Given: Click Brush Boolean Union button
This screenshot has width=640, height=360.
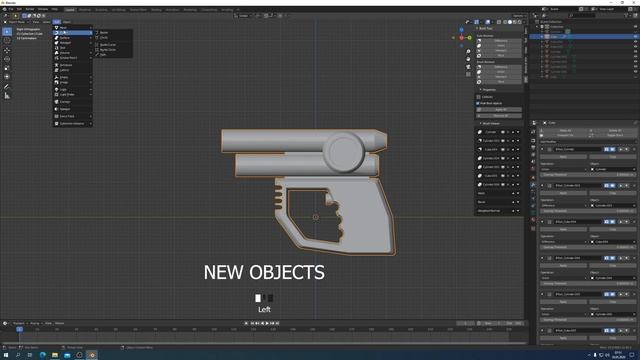Looking at the screenshot, I should coord(500,72).
